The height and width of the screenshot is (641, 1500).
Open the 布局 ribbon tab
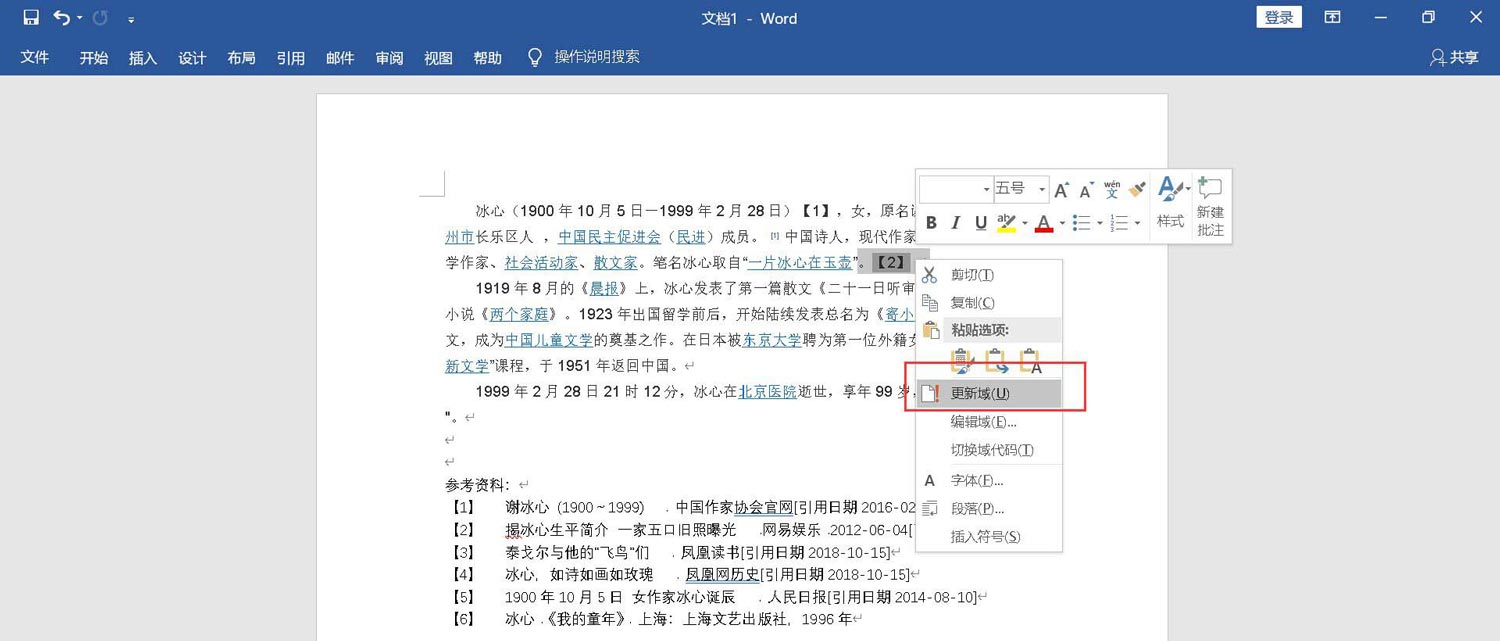click(x=241, y=58)
